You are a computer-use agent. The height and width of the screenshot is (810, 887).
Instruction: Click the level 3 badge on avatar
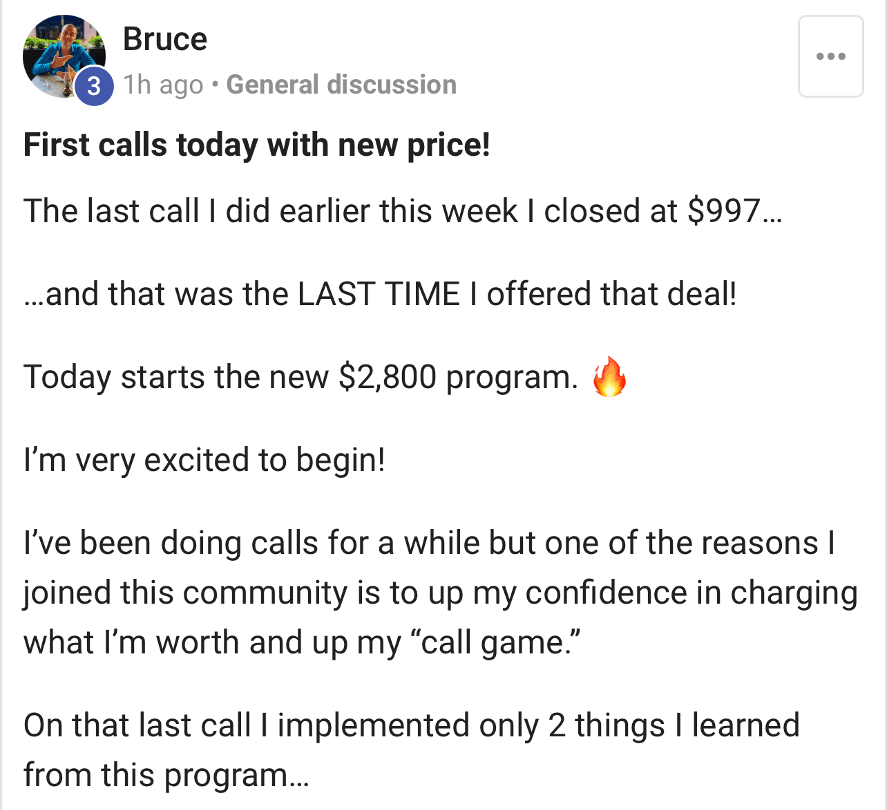click(x=94, y=87)
